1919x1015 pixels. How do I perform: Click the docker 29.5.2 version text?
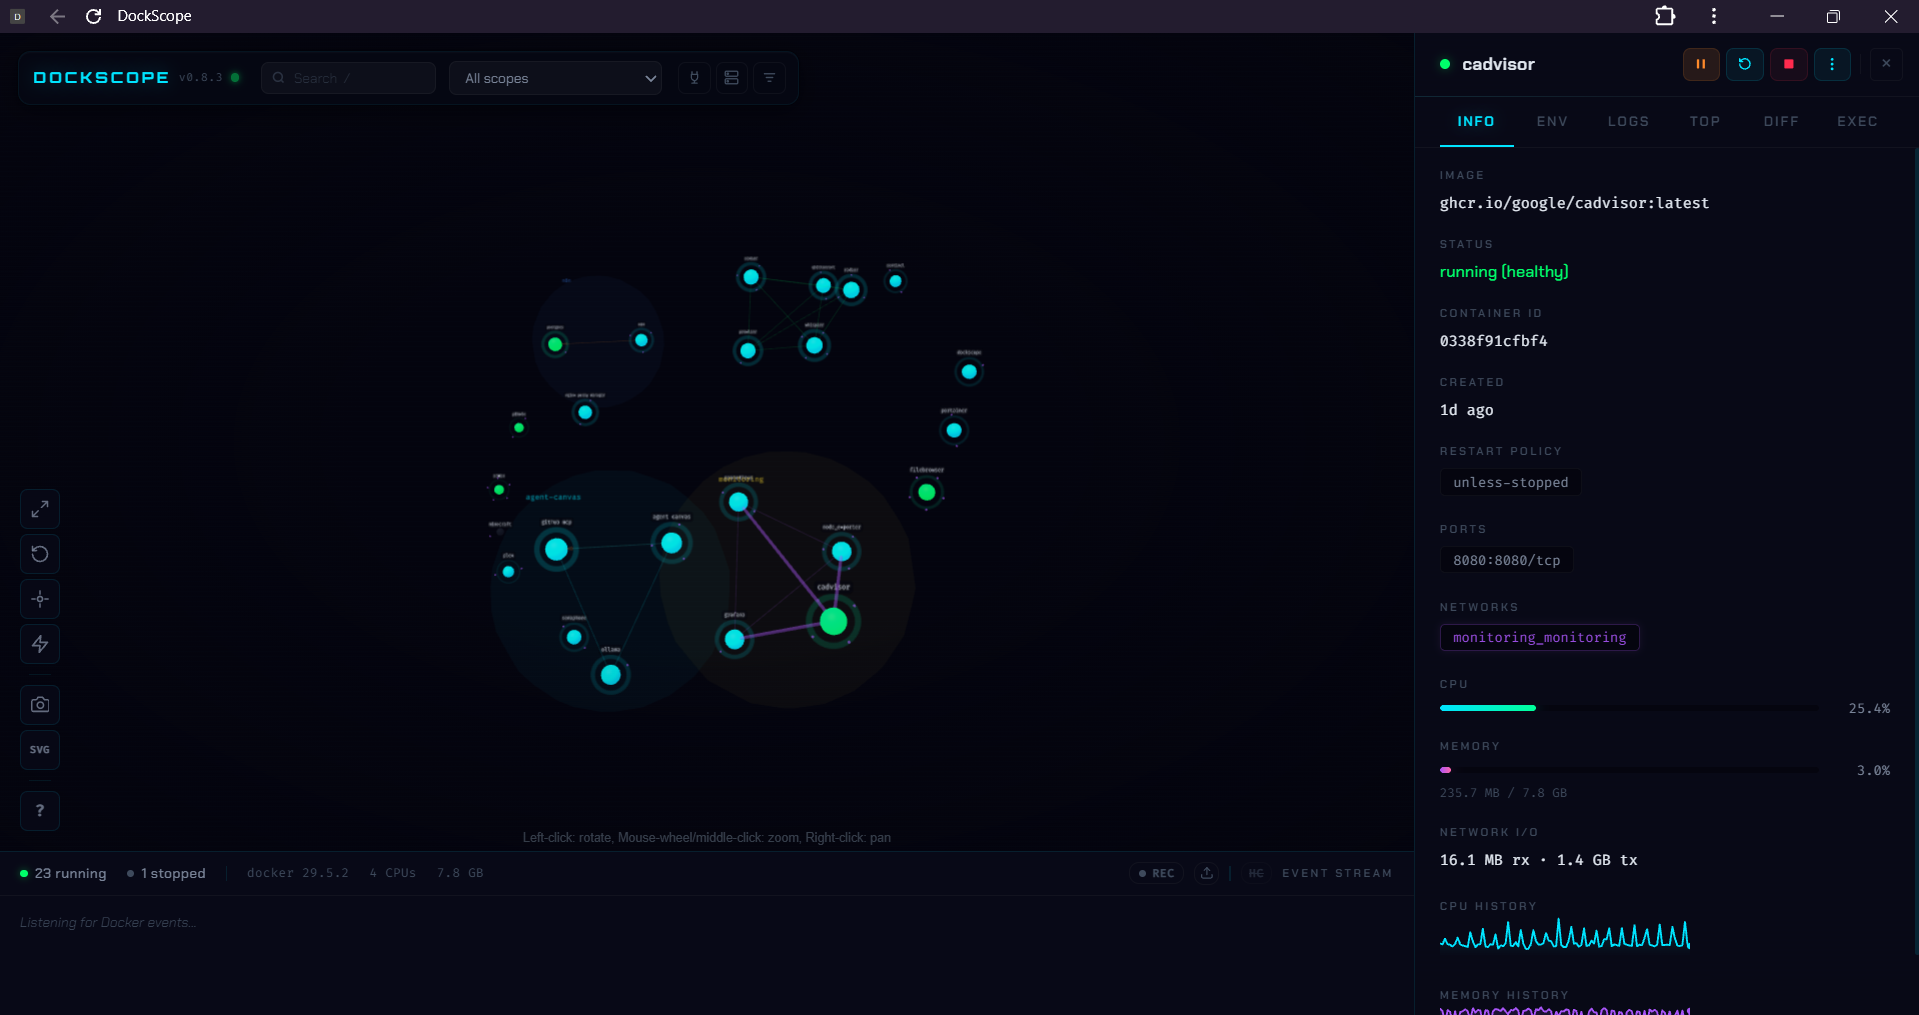click(298, 873)
